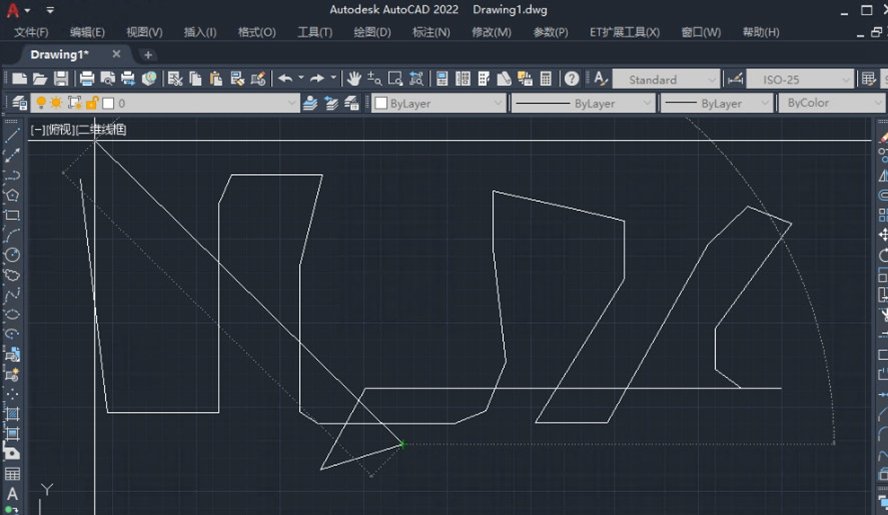Select the Revision Cloud tool
Screen dimensions: 888x515
(x=12, y=275)
